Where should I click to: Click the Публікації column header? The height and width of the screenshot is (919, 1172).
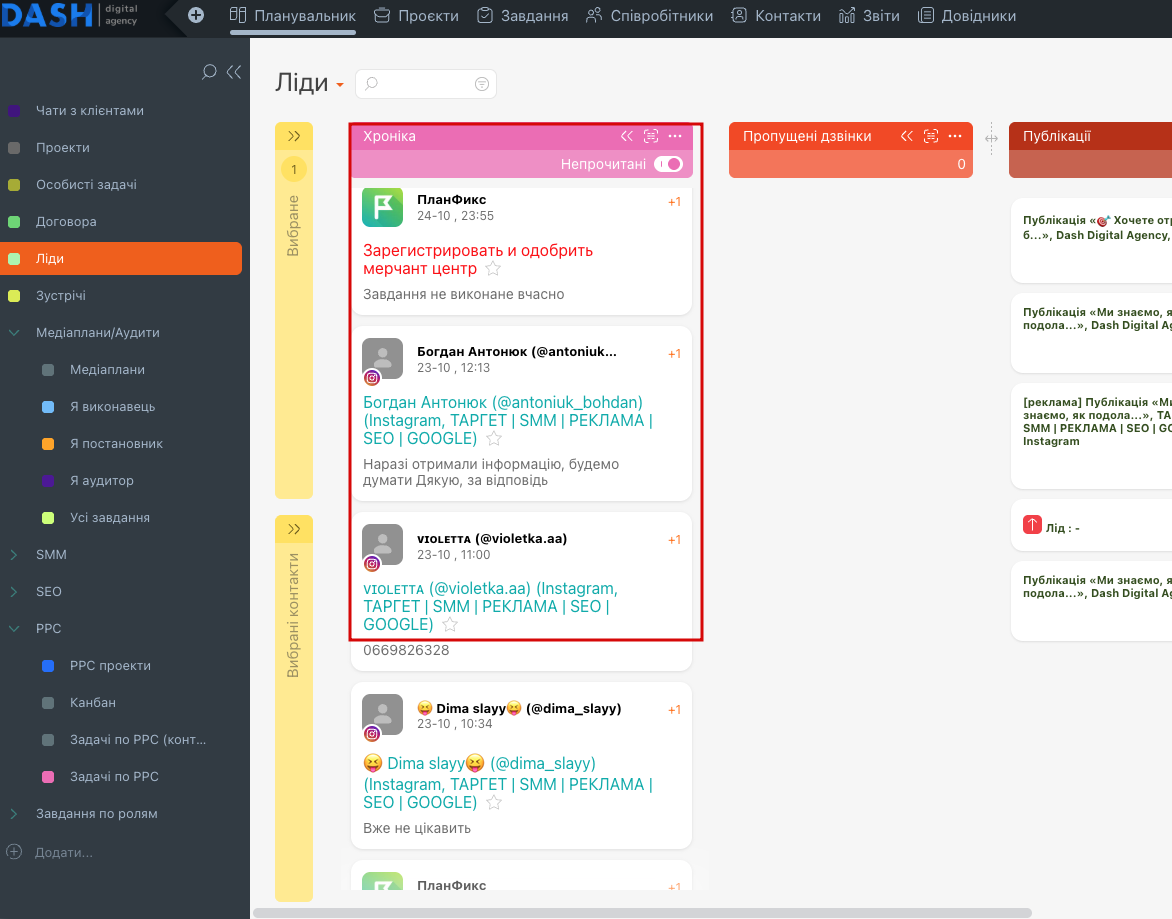[1091, 136]
